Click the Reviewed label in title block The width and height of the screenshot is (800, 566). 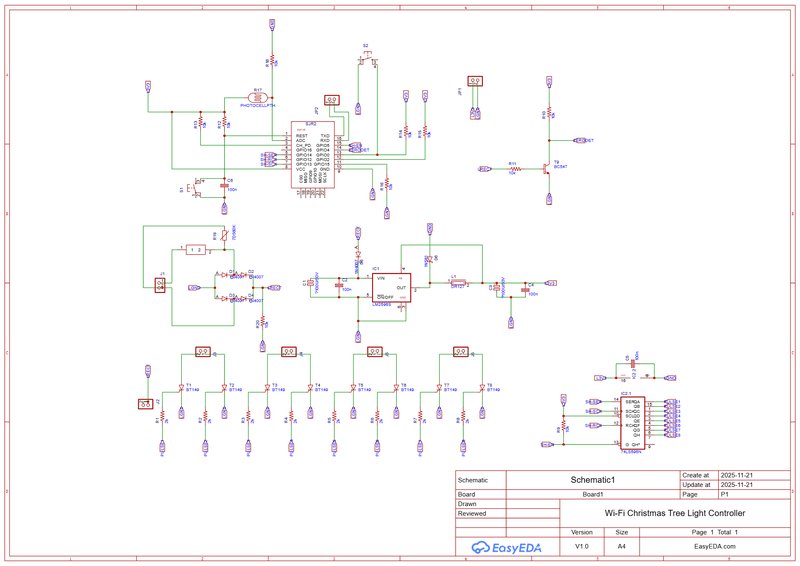tap(472, 513)
